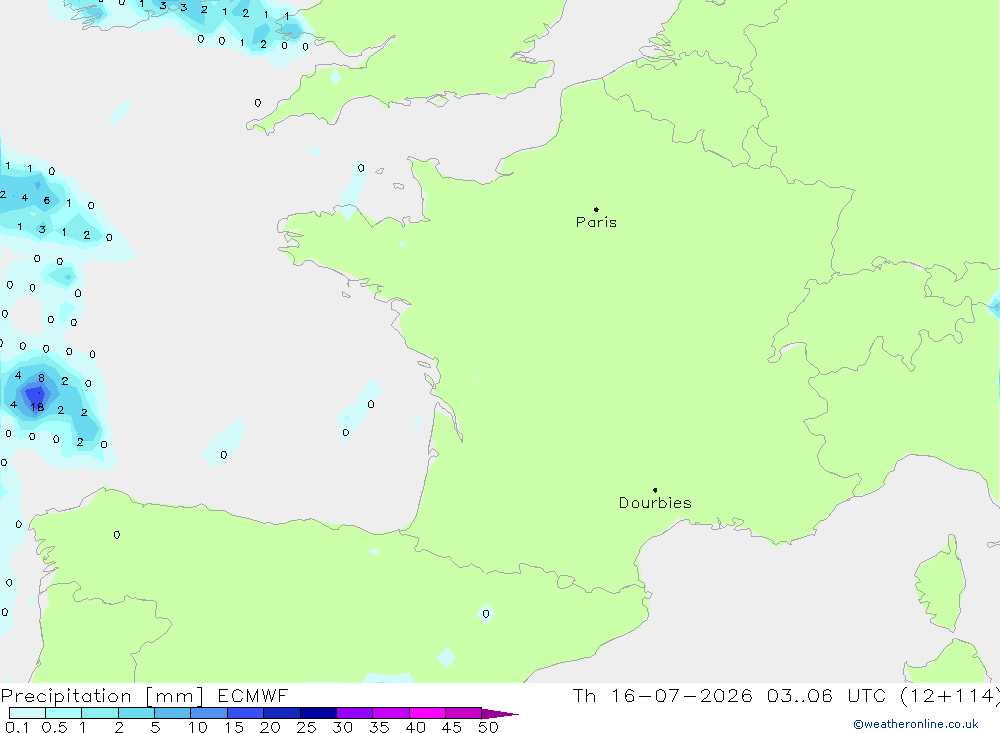Click the '8' precipitation value on map

point(41,378)
